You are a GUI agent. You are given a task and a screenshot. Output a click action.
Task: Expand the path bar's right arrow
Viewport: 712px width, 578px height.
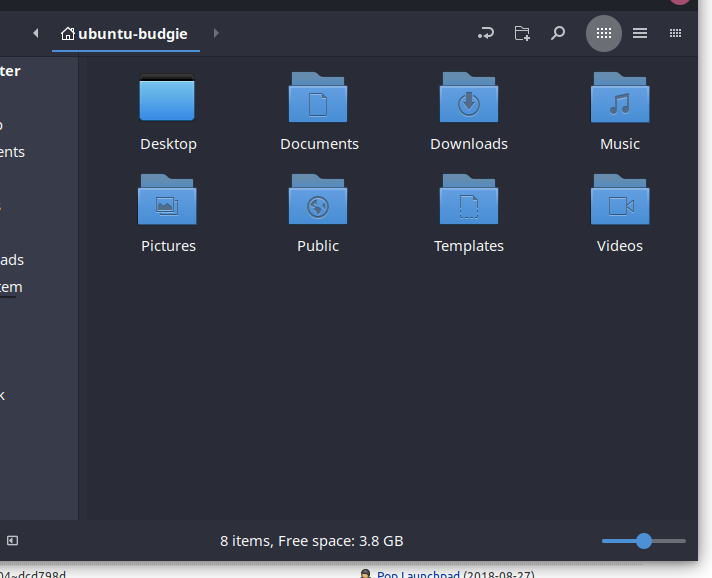point(216,33)
